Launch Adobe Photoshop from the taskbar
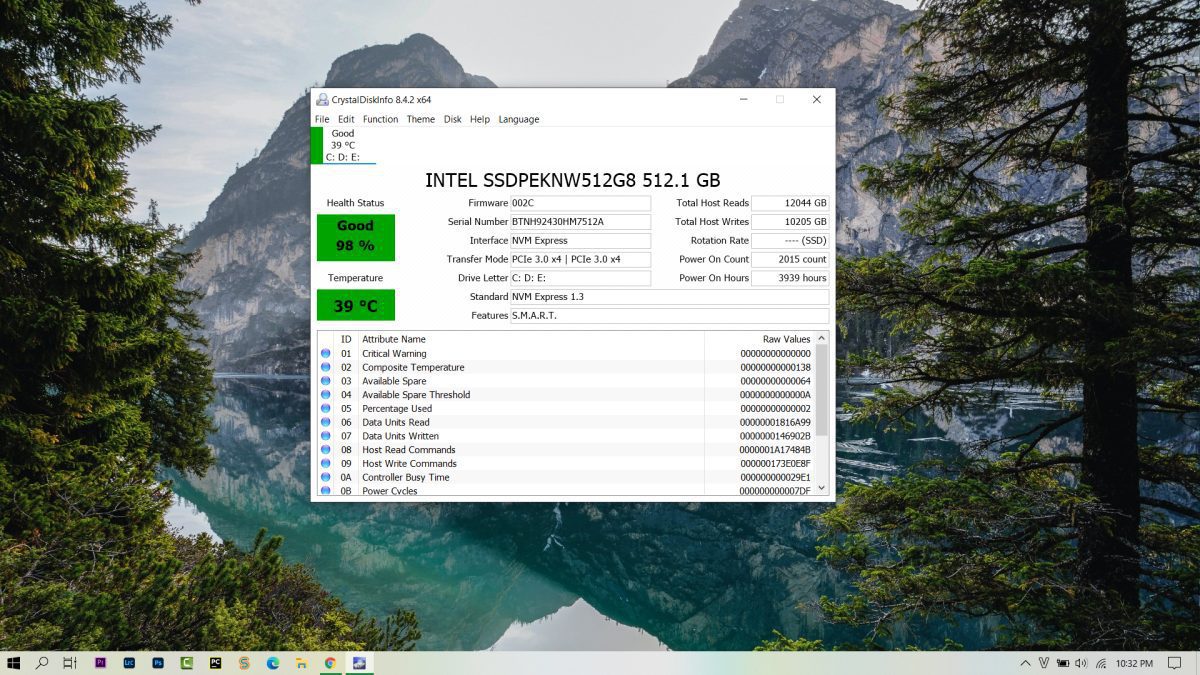This screenshot has width=1200, height=675. 158,663
